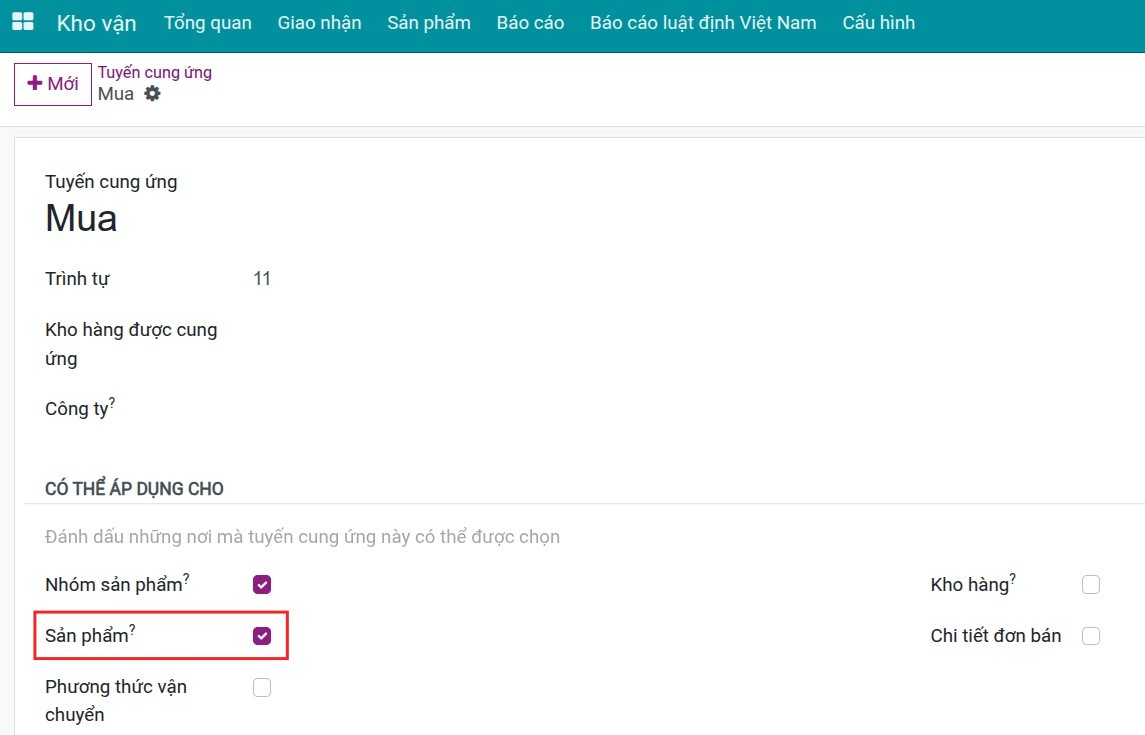
Task: Enable the Phương thức vận chuyển checkbox
Action: click(x=262, y=687)
